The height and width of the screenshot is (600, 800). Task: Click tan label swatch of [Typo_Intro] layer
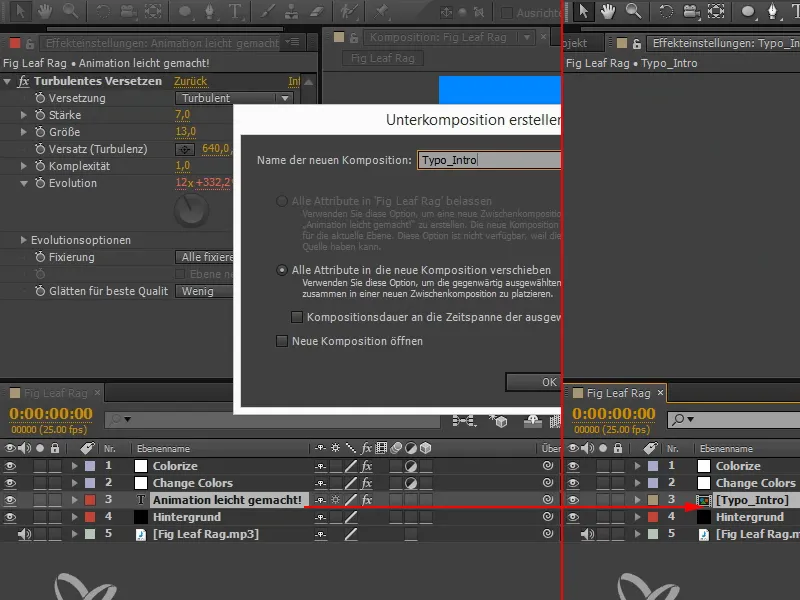[x=653, y=499]
